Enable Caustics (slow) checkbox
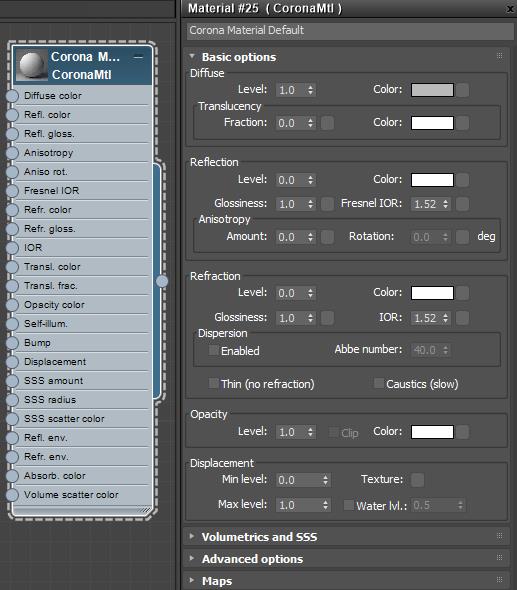The image size is (517, 590). (x=379, y=383)
